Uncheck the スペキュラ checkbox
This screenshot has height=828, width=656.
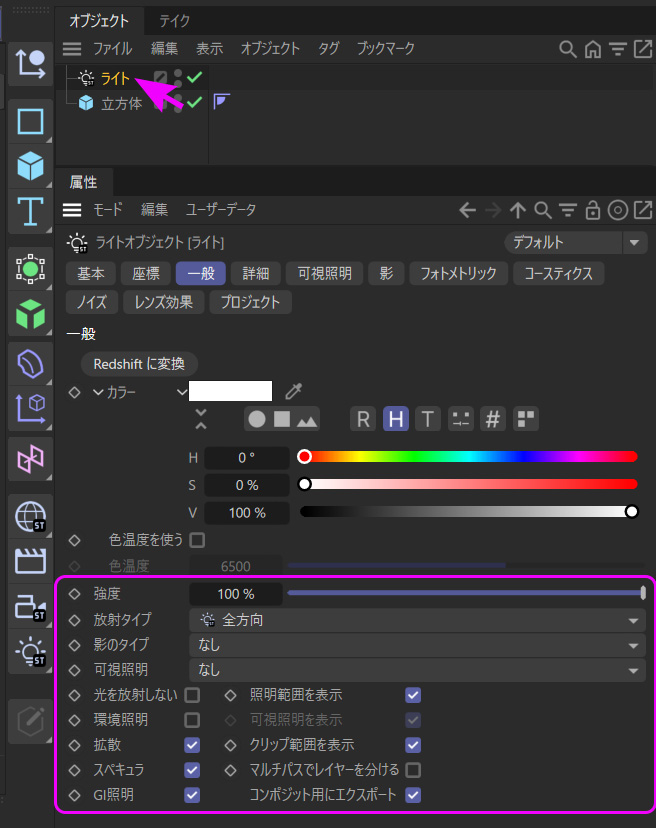[x=192, y=770]
